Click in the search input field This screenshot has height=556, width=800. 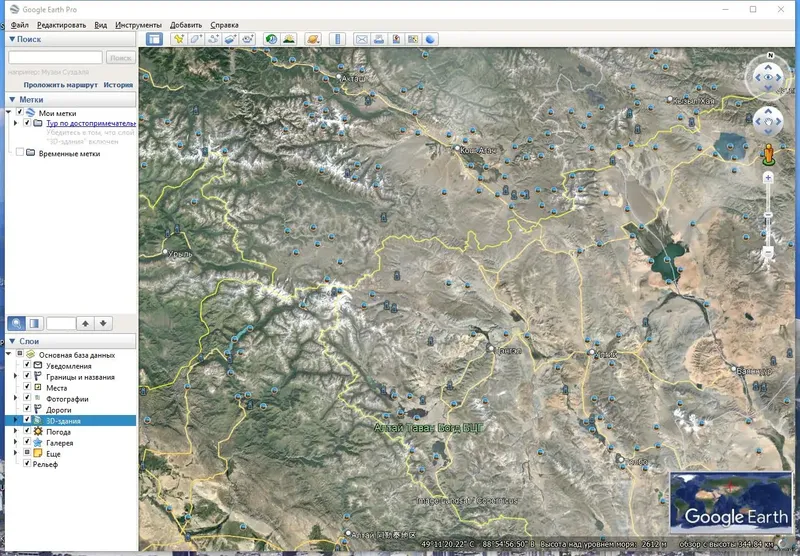click(x=55, y=58)
